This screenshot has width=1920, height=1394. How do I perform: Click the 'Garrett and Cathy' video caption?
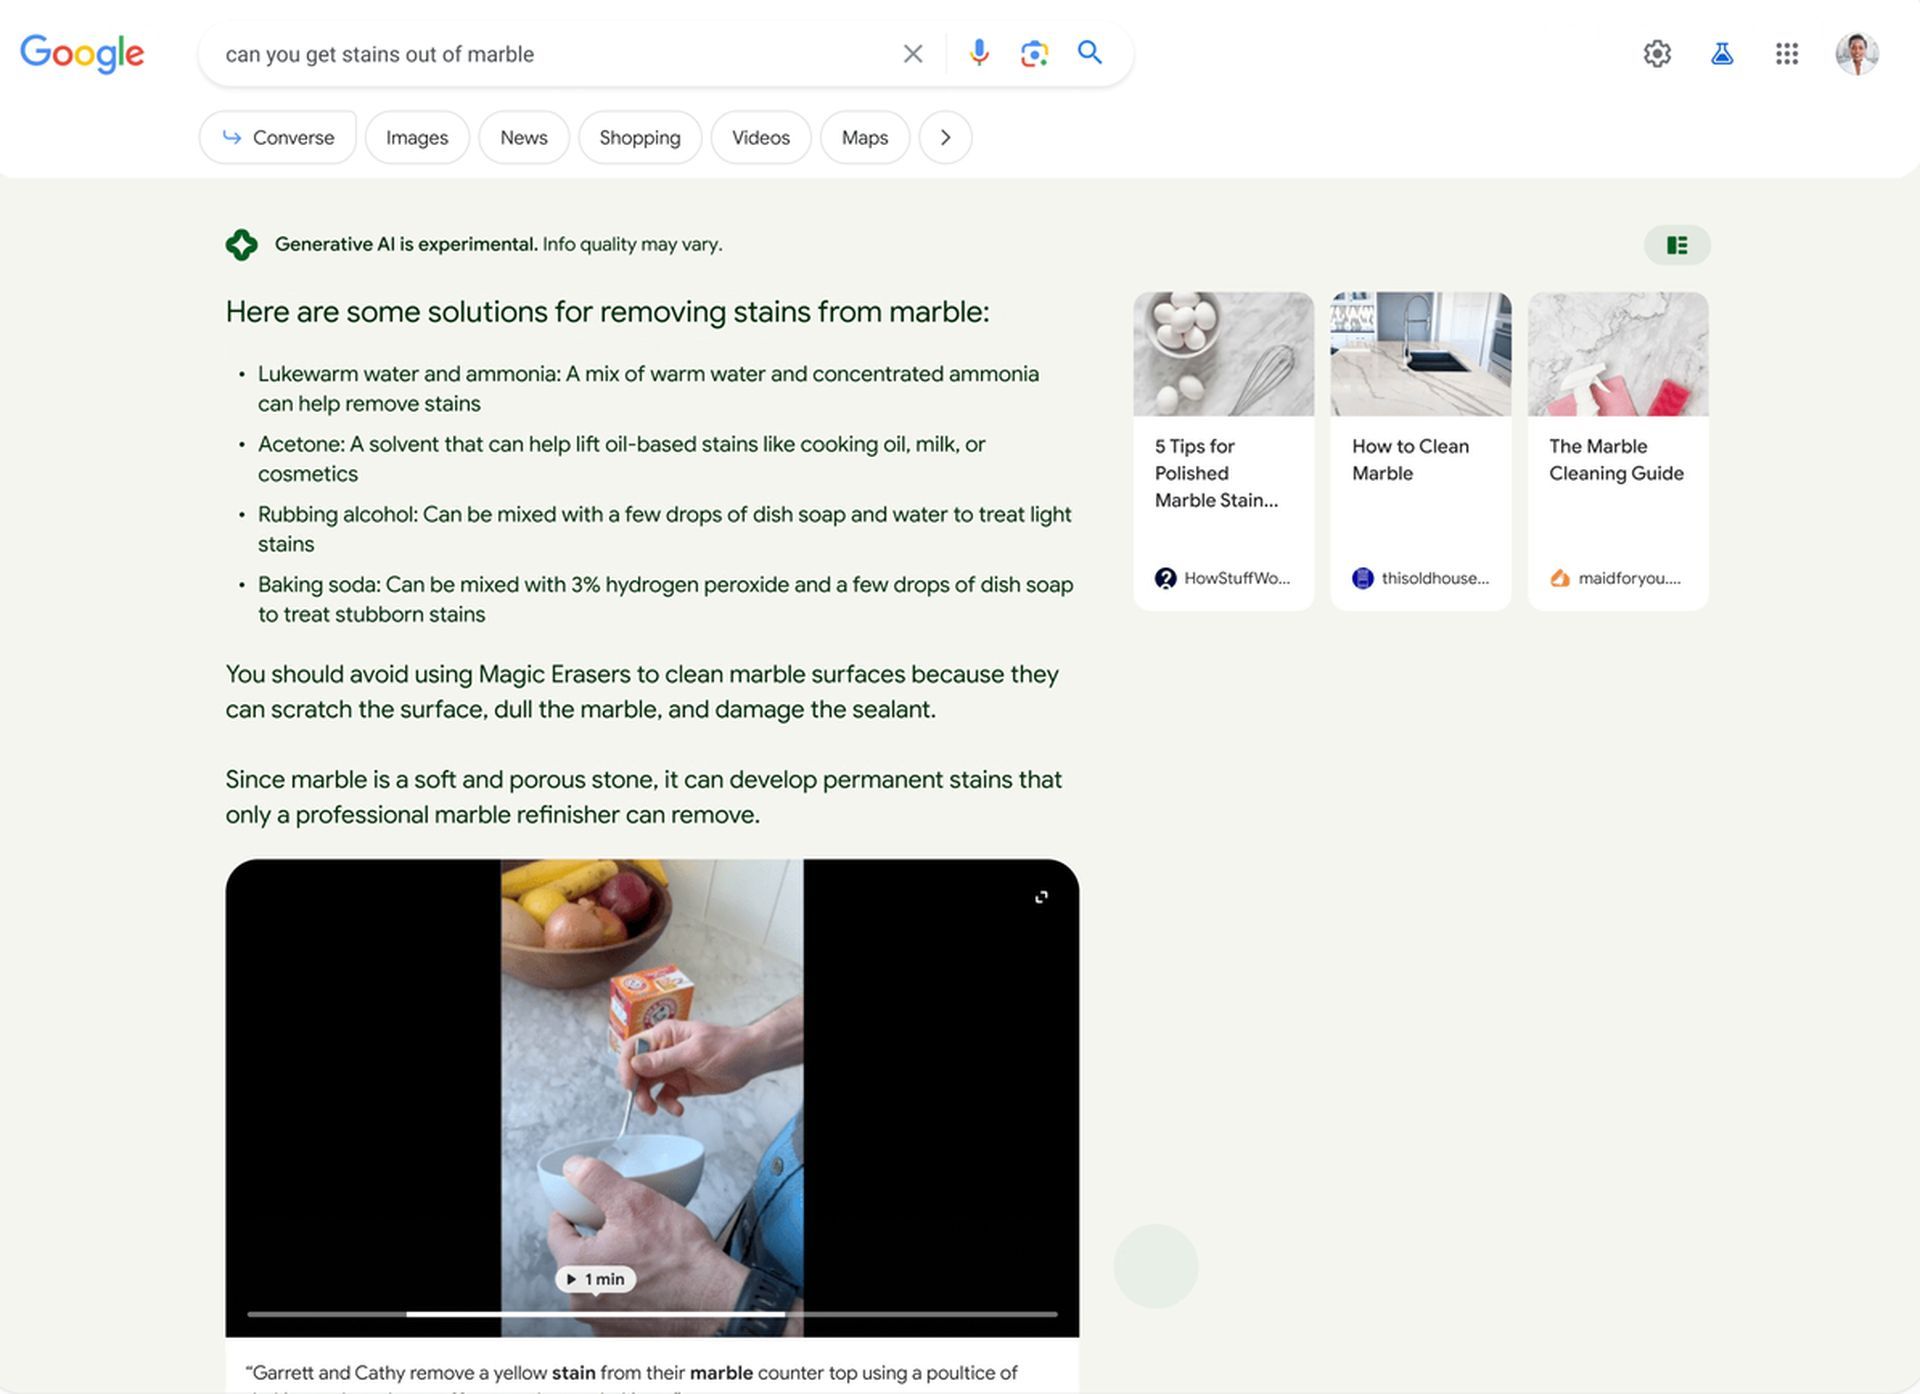(631, 1379)
